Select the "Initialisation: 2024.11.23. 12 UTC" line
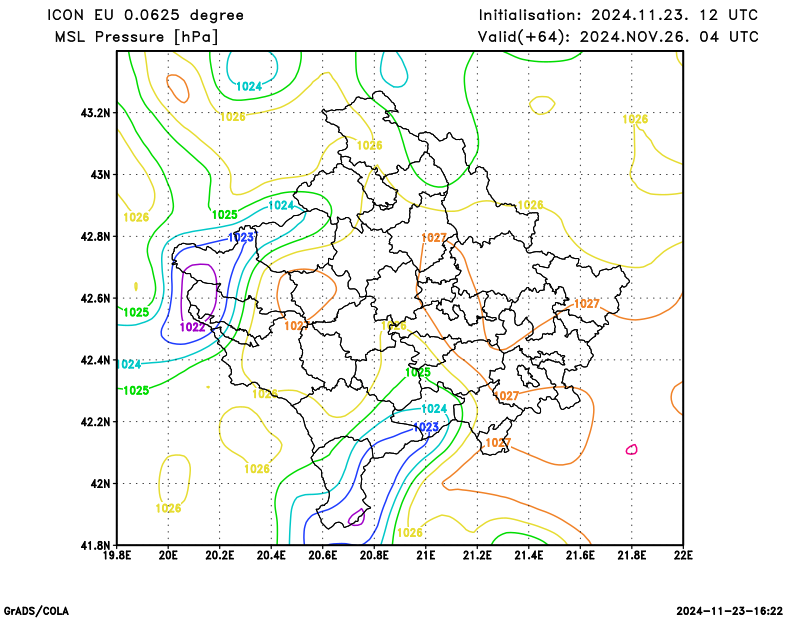Screen dimensions: 800x618 pyautogui.click(x=618, y=15)
